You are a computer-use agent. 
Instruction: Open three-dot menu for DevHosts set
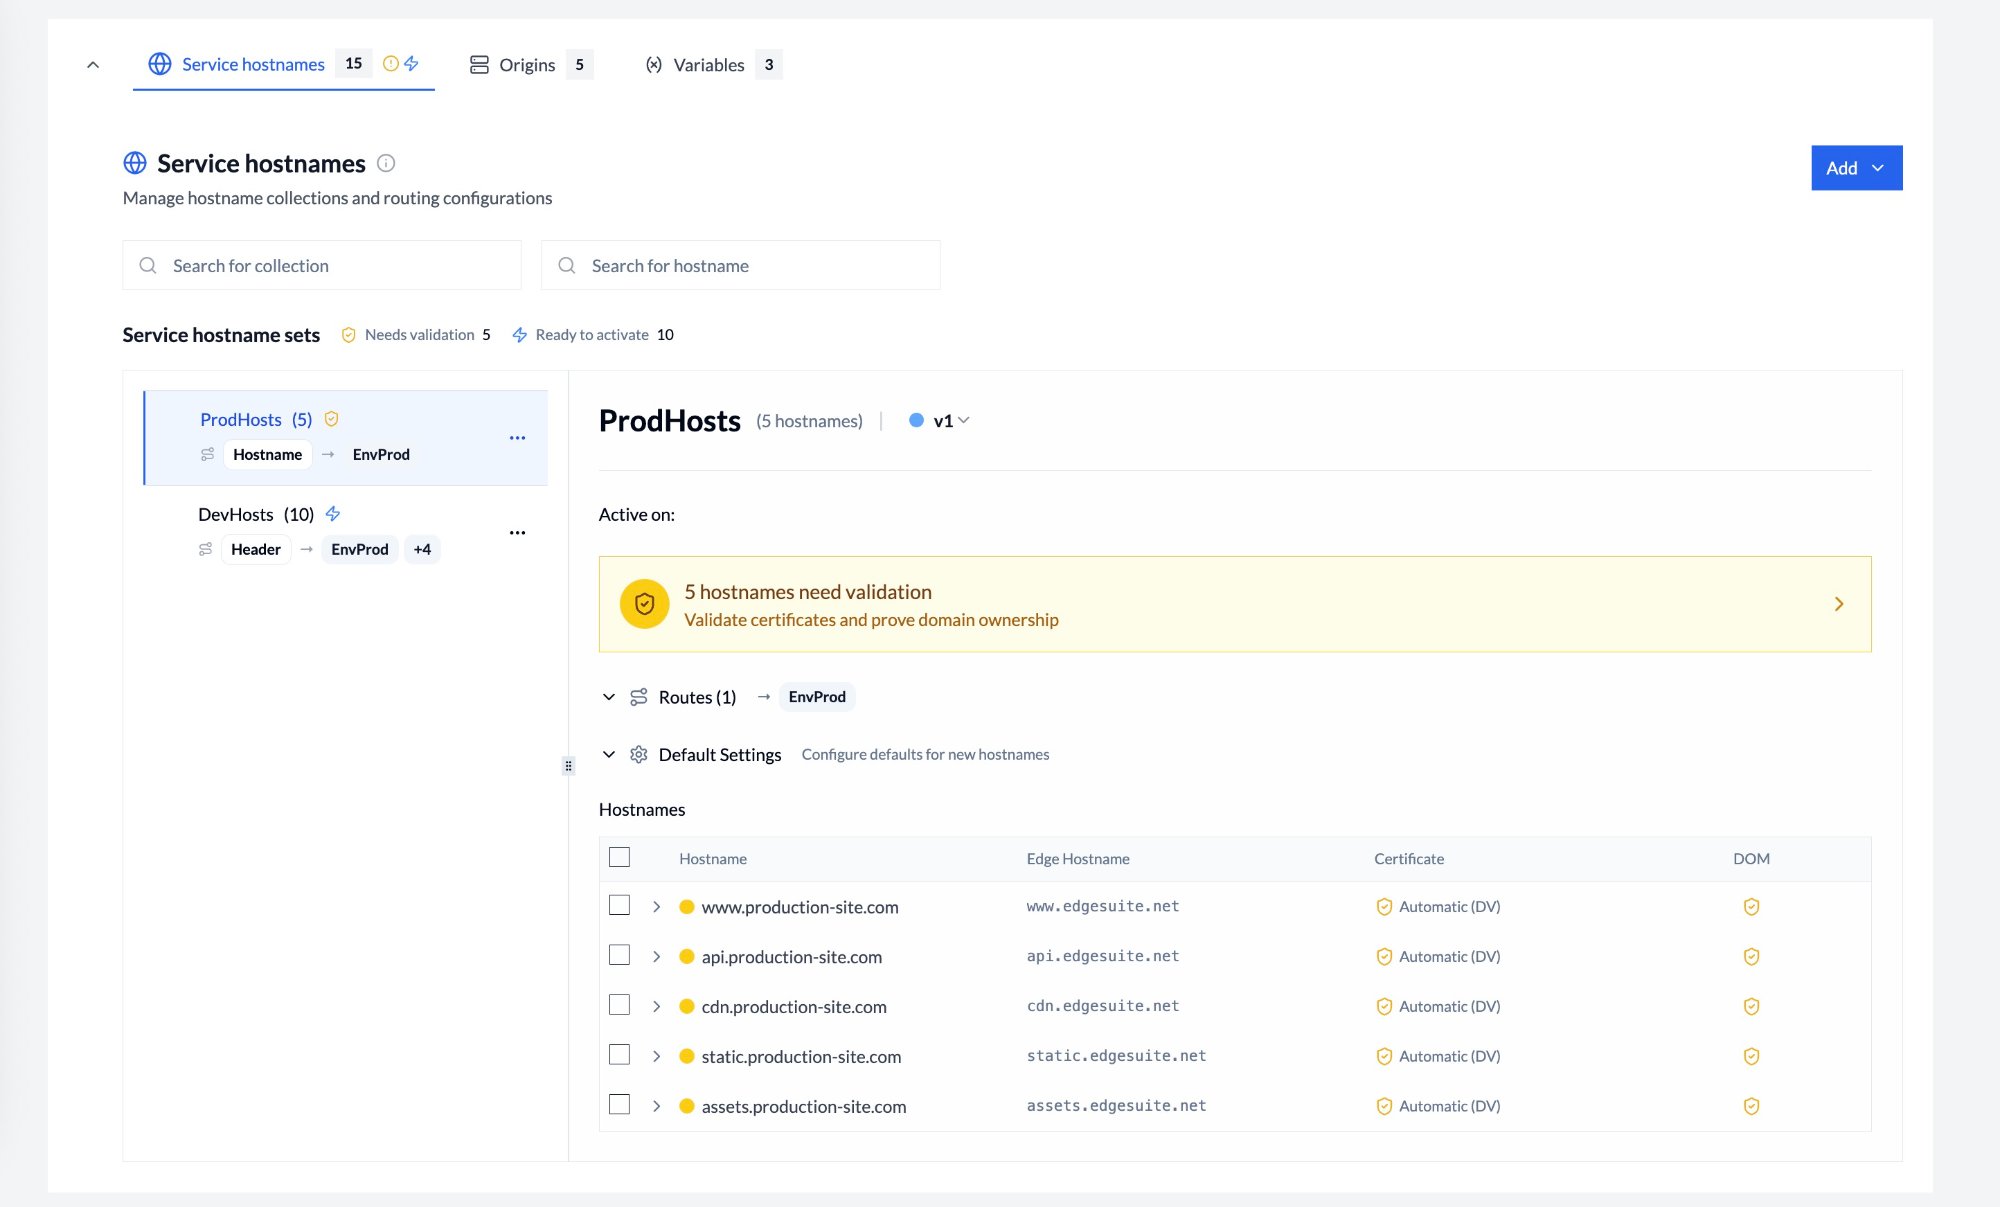pyautogui.click(x=517, y=533)
